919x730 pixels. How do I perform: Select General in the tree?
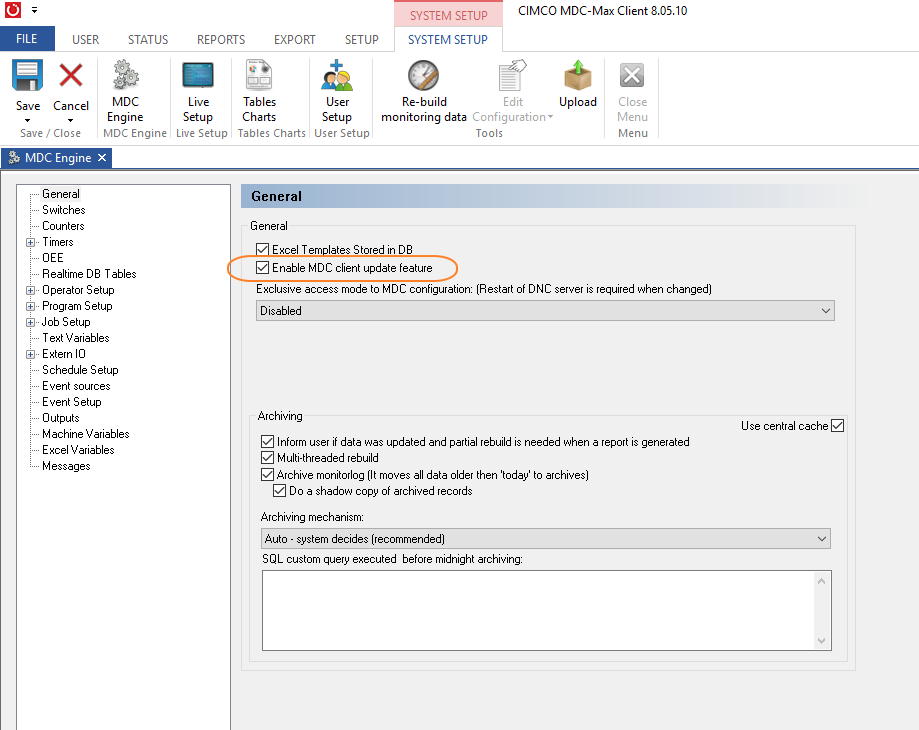(x=61, y=194)
